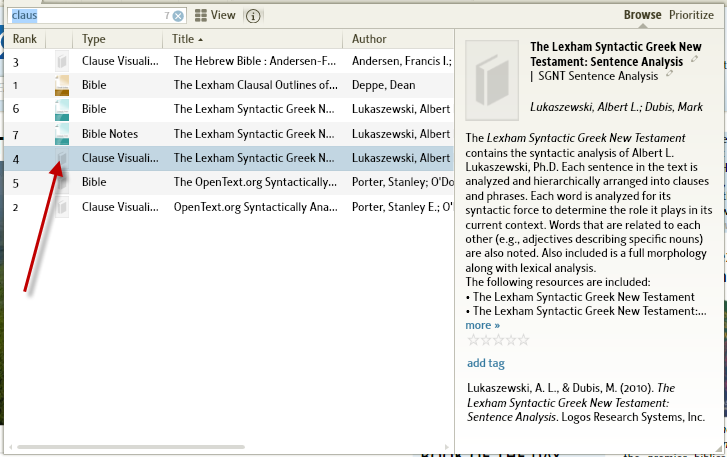Select 'Deppe, Dean' author cell
The width and height of the screenshot is (727, 457).
[383, 85]
